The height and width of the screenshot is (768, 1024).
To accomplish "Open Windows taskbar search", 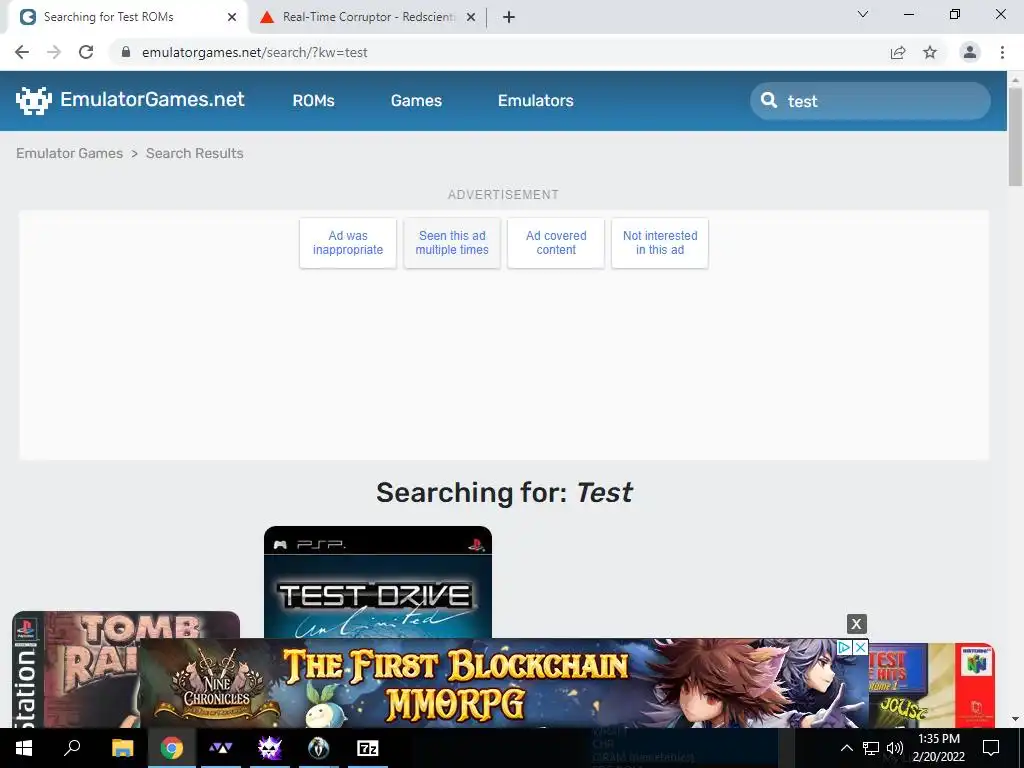I will (72, 748).
